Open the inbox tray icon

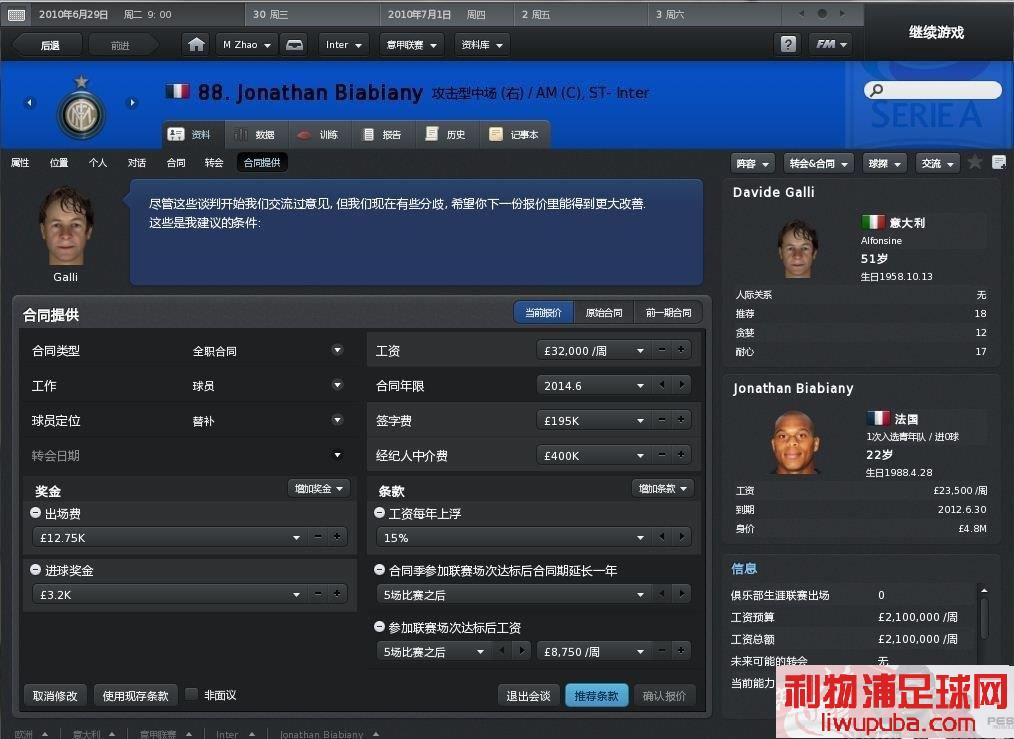point(294,45)
